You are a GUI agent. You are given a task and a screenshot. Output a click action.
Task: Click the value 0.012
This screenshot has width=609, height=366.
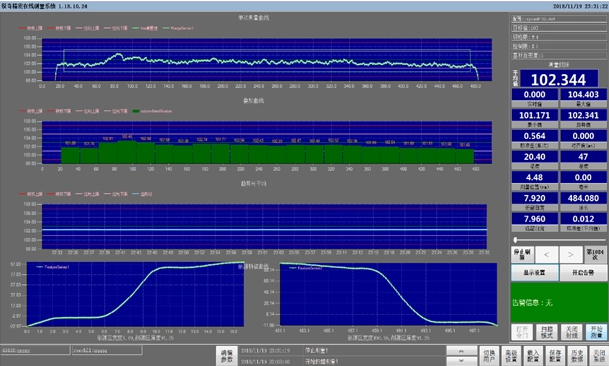(x=583, y=219)
